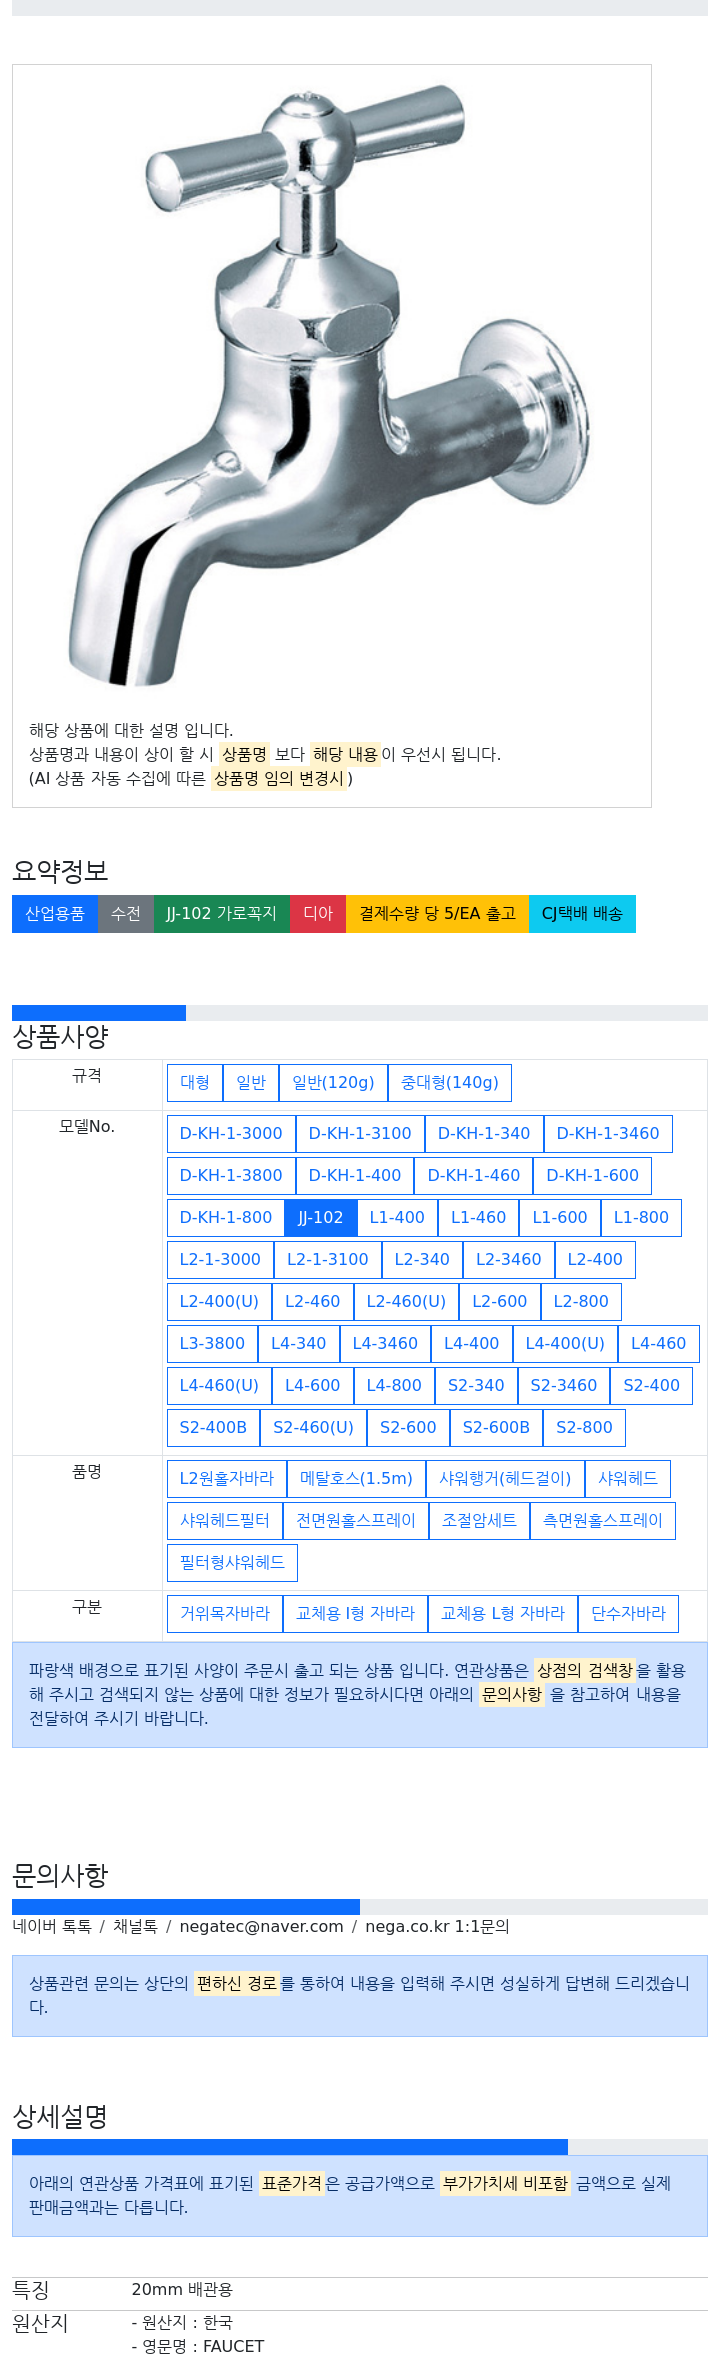Select the 거위목자바라 option
This screenshot has height=2359, width=720.
coord(225,1614)
